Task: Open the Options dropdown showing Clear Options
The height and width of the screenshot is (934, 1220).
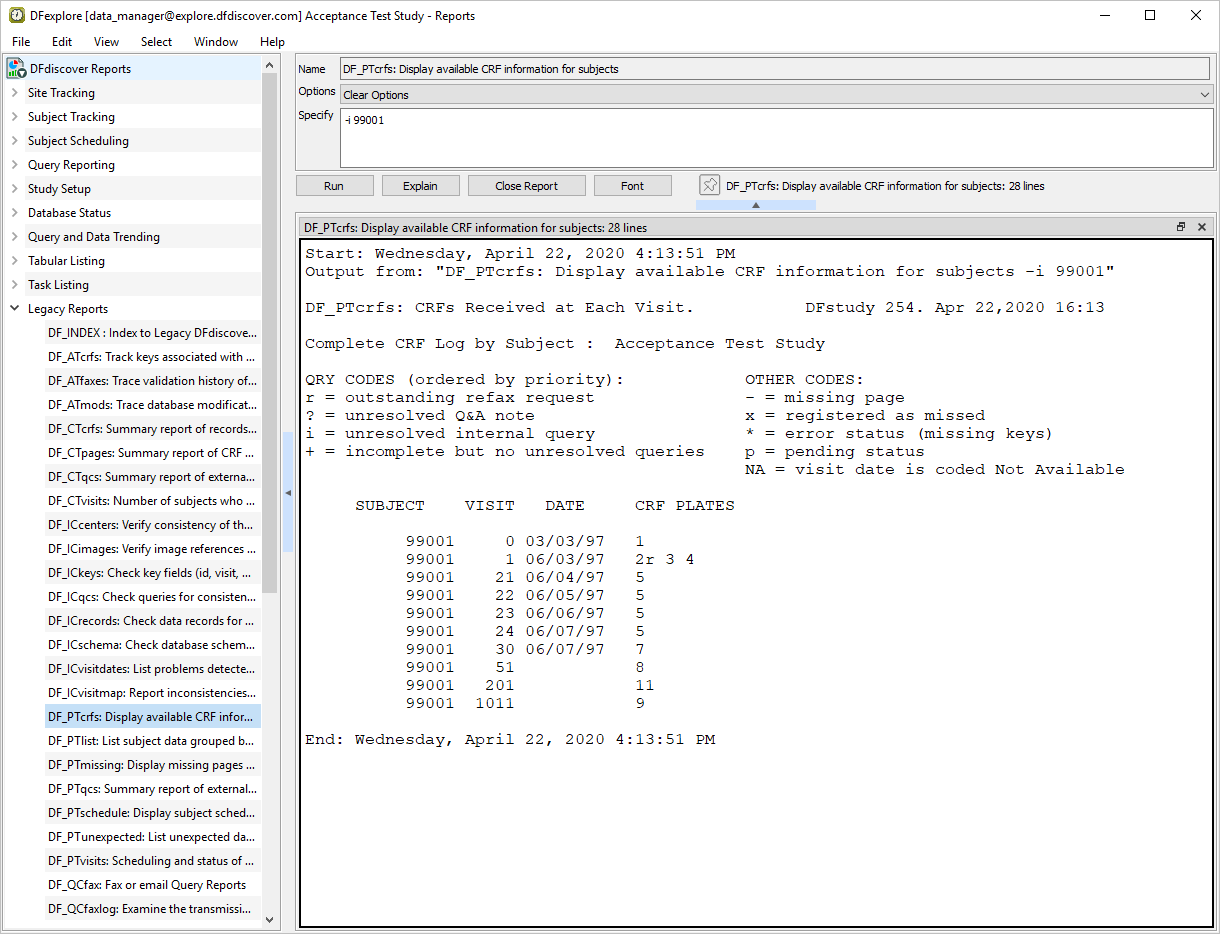Action: point(775,95)
